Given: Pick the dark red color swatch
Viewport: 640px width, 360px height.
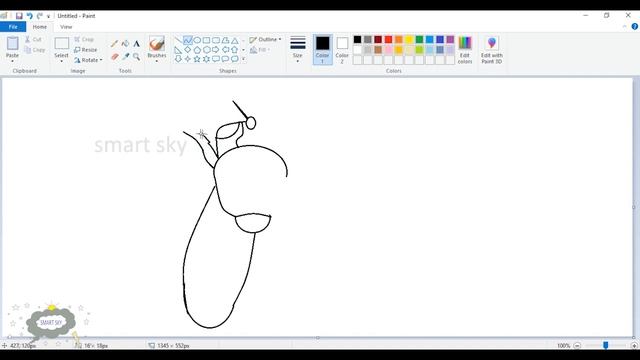Looking at the screenshot, I should [x=378, y=40].
